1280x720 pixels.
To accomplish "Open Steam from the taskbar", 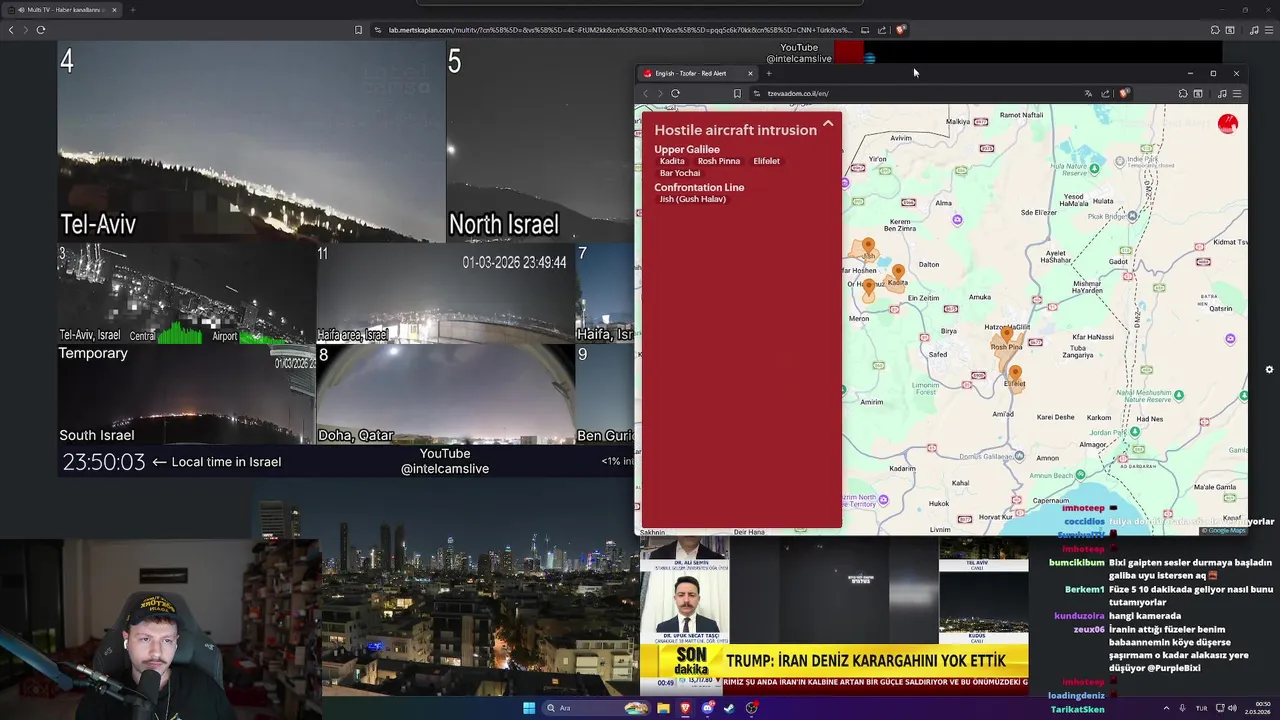I will [x=729, y=708].
